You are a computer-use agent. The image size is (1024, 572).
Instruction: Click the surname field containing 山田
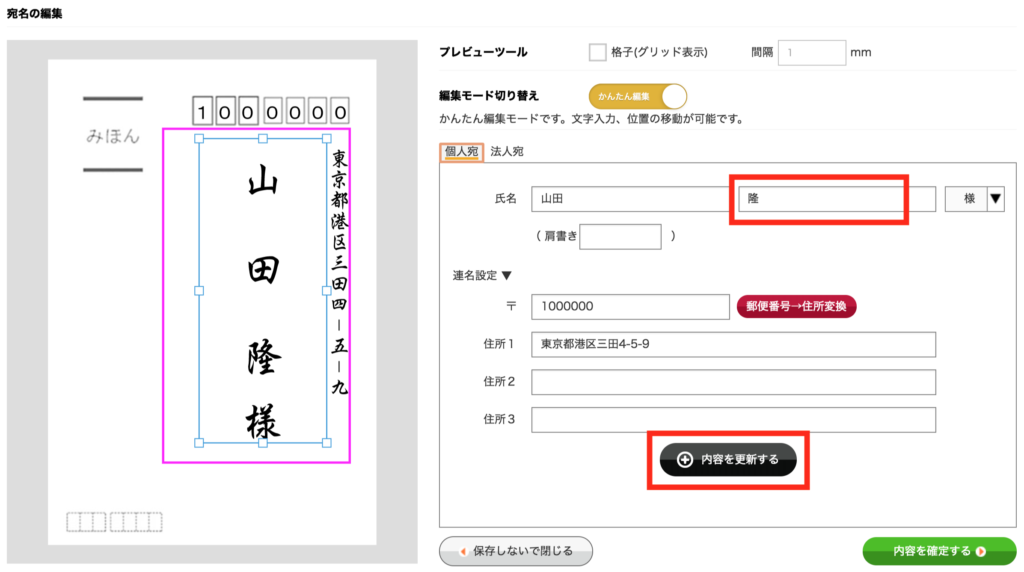point(632,199)
